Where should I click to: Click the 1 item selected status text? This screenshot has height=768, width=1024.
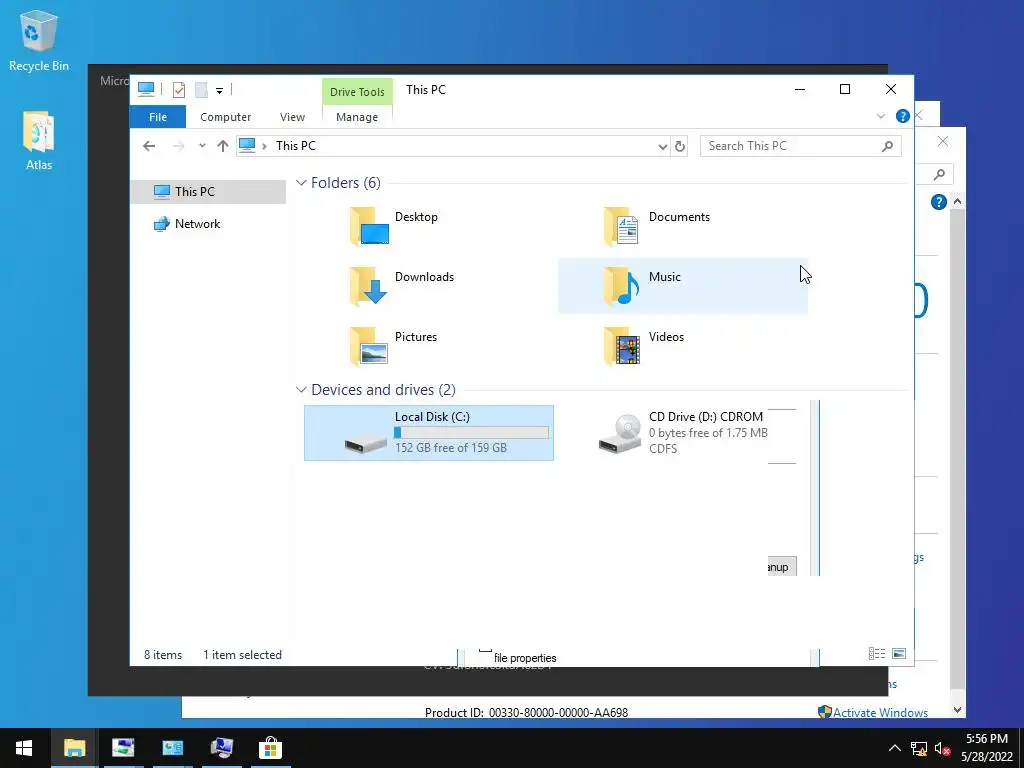(242, 655)
